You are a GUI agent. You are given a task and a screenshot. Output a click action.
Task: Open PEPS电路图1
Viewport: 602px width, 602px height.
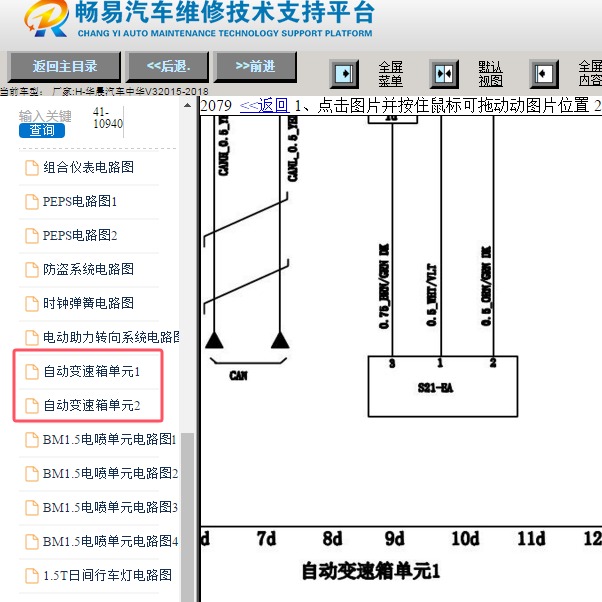[79, 201]
